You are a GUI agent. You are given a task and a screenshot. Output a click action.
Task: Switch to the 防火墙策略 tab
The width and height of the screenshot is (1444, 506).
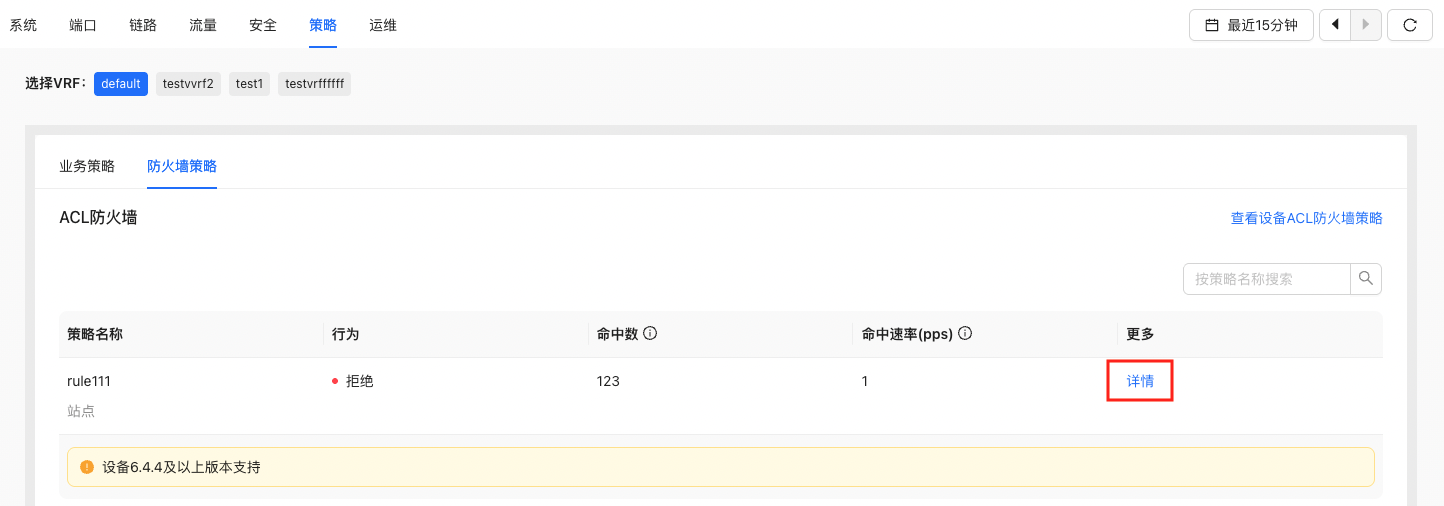click(182, 166)
